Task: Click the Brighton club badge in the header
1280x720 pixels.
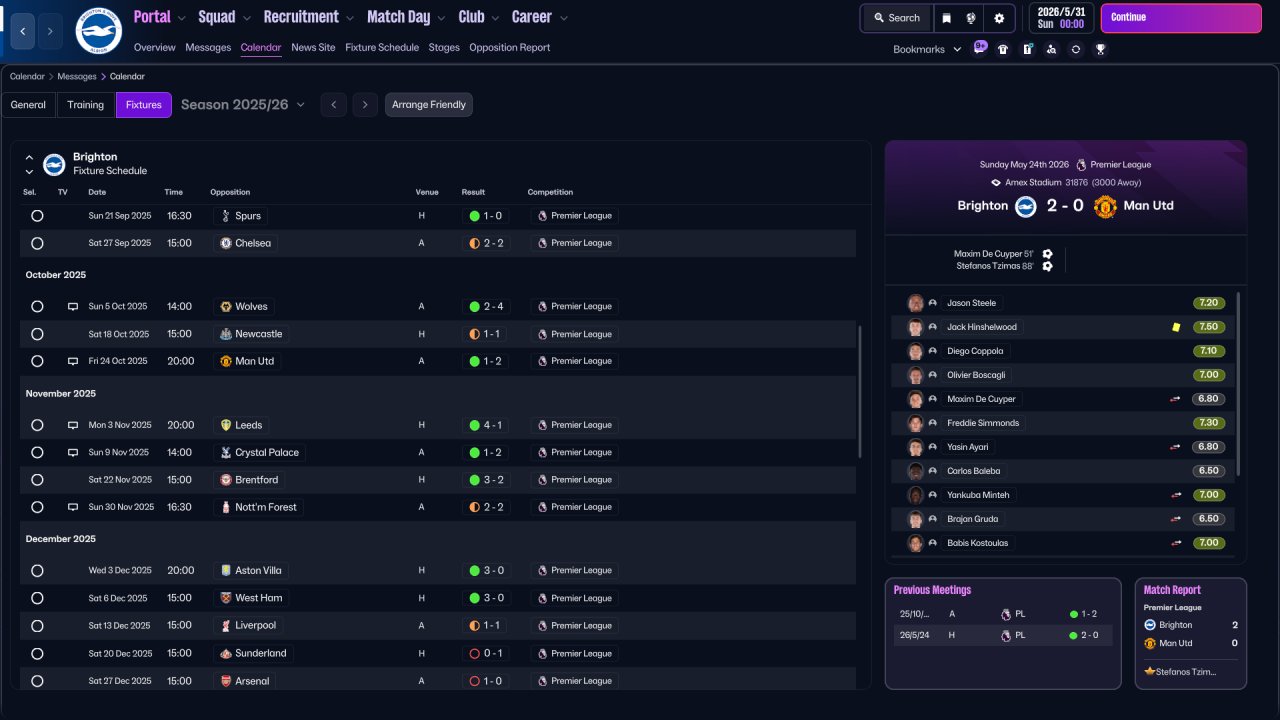Action: coord(98,31)
